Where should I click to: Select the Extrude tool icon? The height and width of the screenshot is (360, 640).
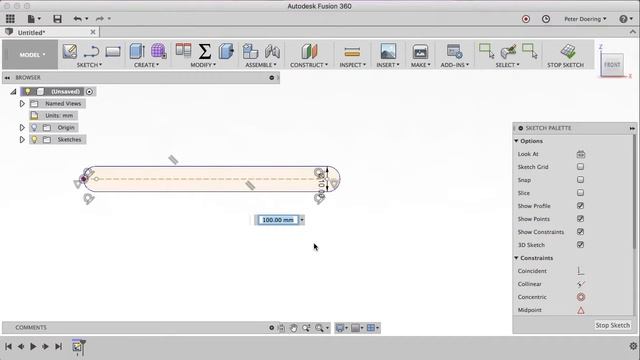tap(137, 51)
